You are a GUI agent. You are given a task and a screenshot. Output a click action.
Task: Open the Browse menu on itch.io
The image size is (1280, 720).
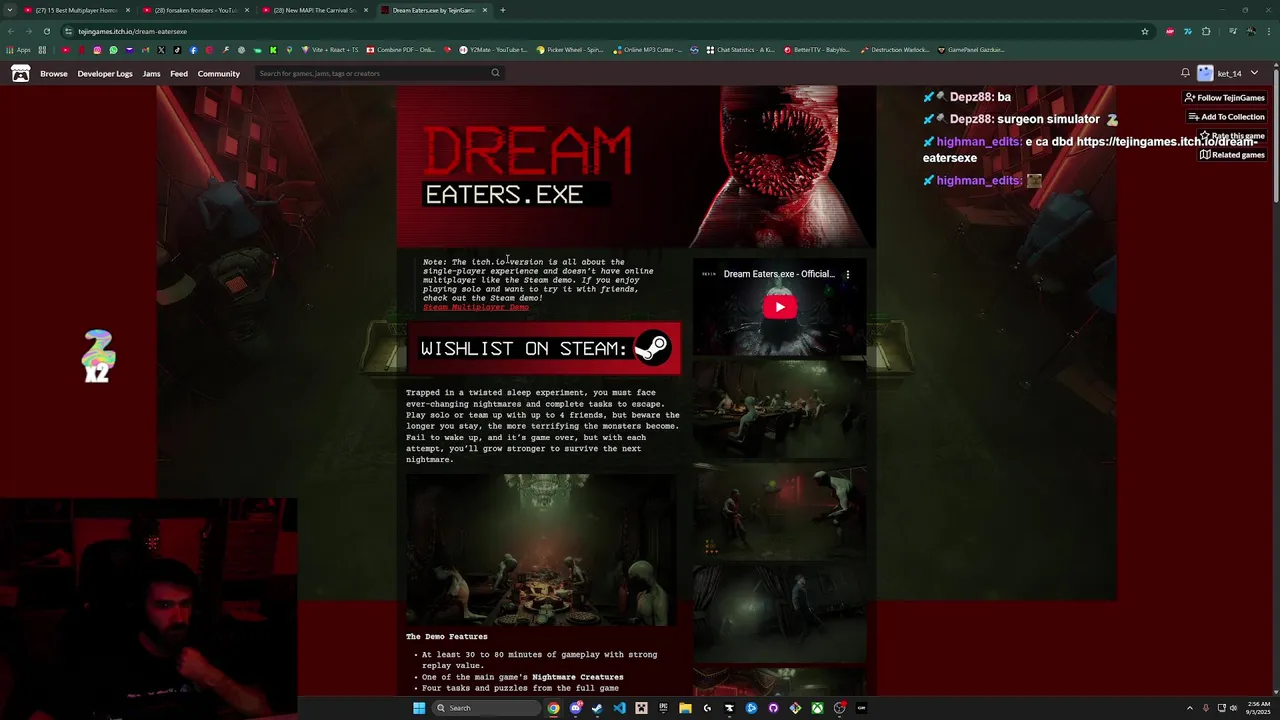(x=54, y=73)
